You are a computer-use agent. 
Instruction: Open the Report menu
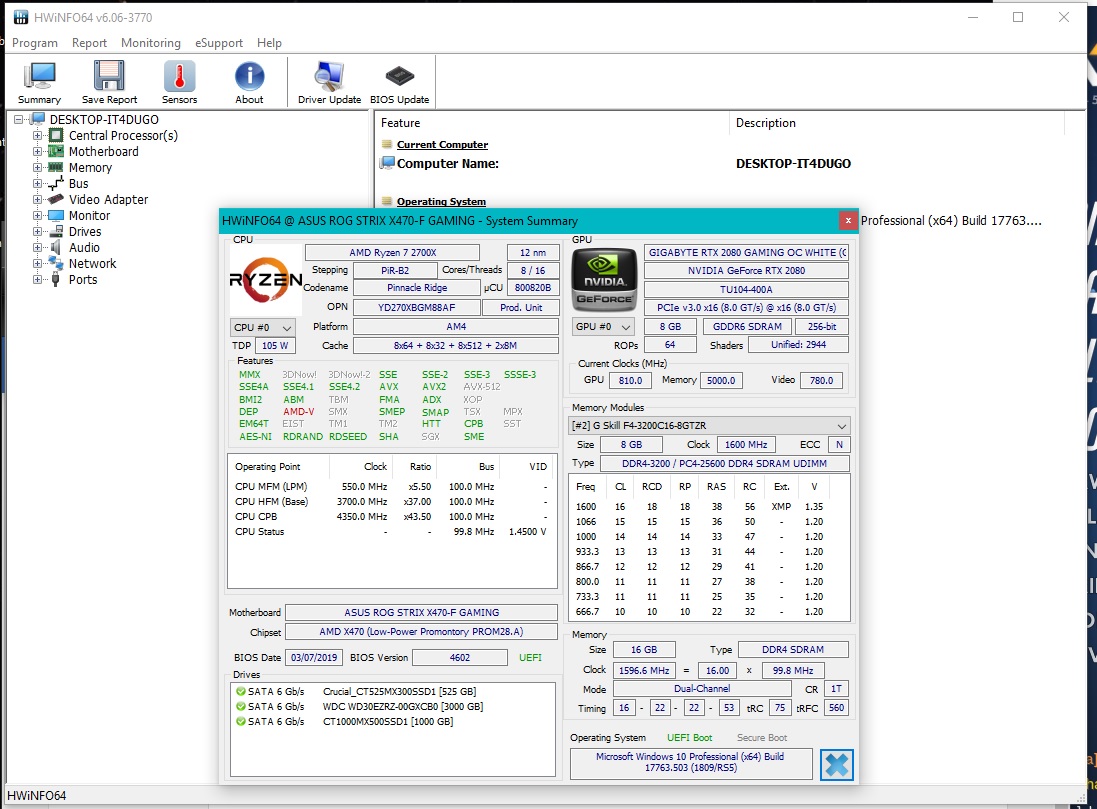tap(90, 43)
